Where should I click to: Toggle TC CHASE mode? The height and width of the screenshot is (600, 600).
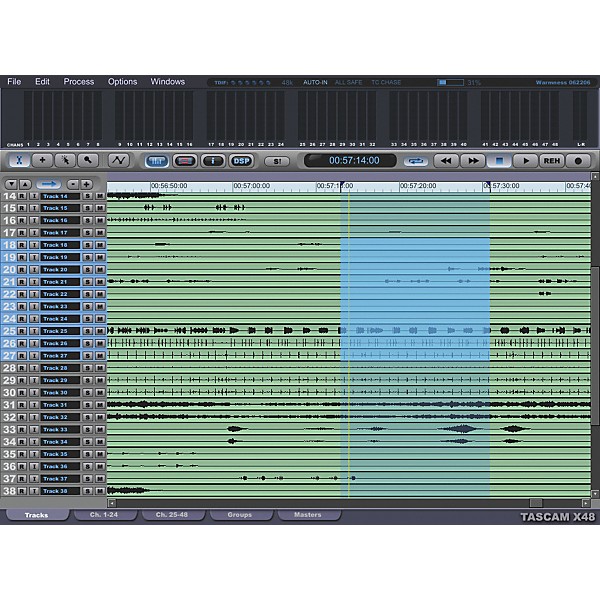coord(386,82)
